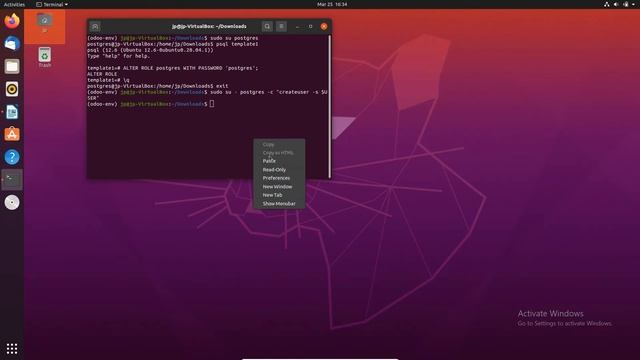Minimize the terminal window
This screenshot has height=360, width=640.
point(297,26)
